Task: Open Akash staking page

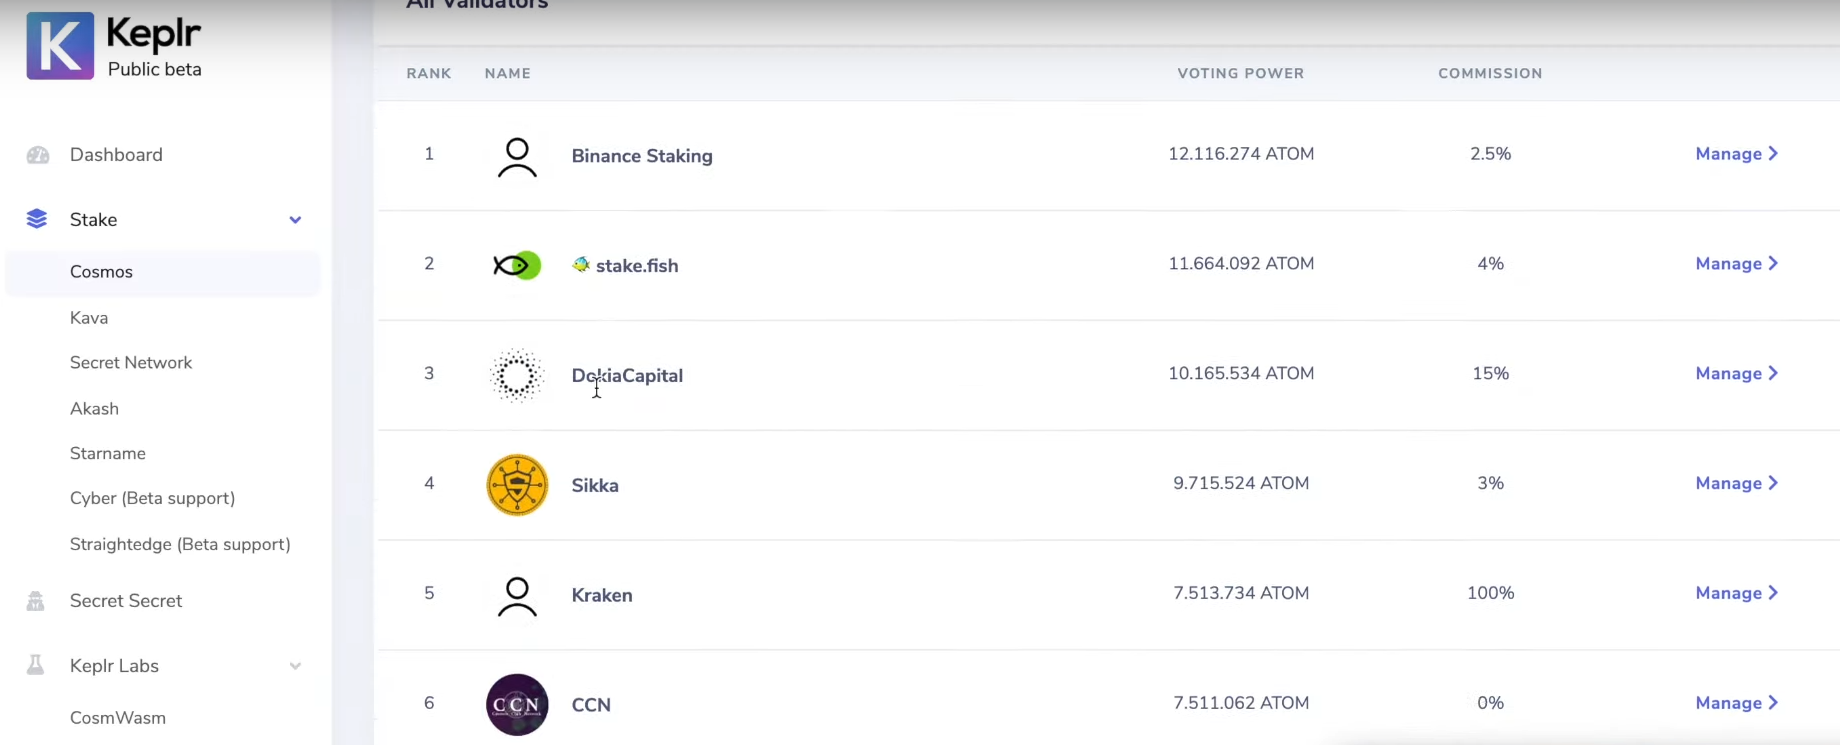Action: pos(94,408)
